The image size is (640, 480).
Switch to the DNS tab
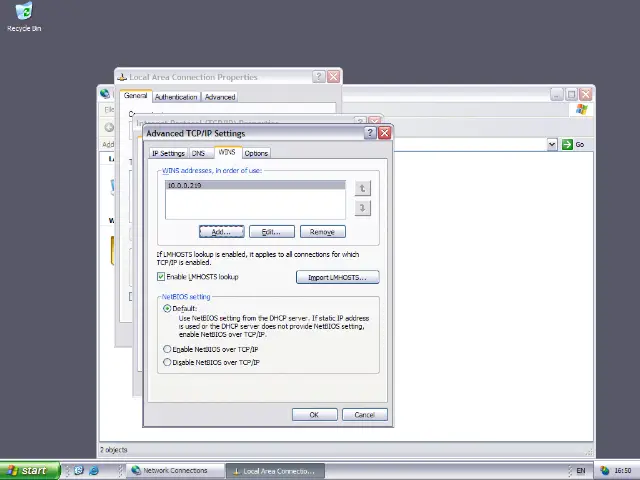(198, 153)
